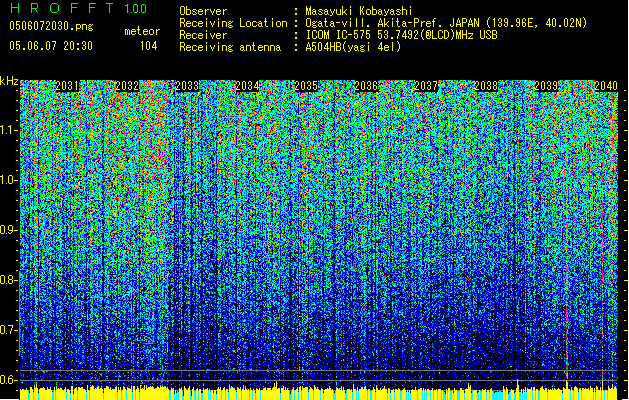Click the 2040 time marker
The height and width of the screenshot is (400, 629).
[x=606, y=86]
